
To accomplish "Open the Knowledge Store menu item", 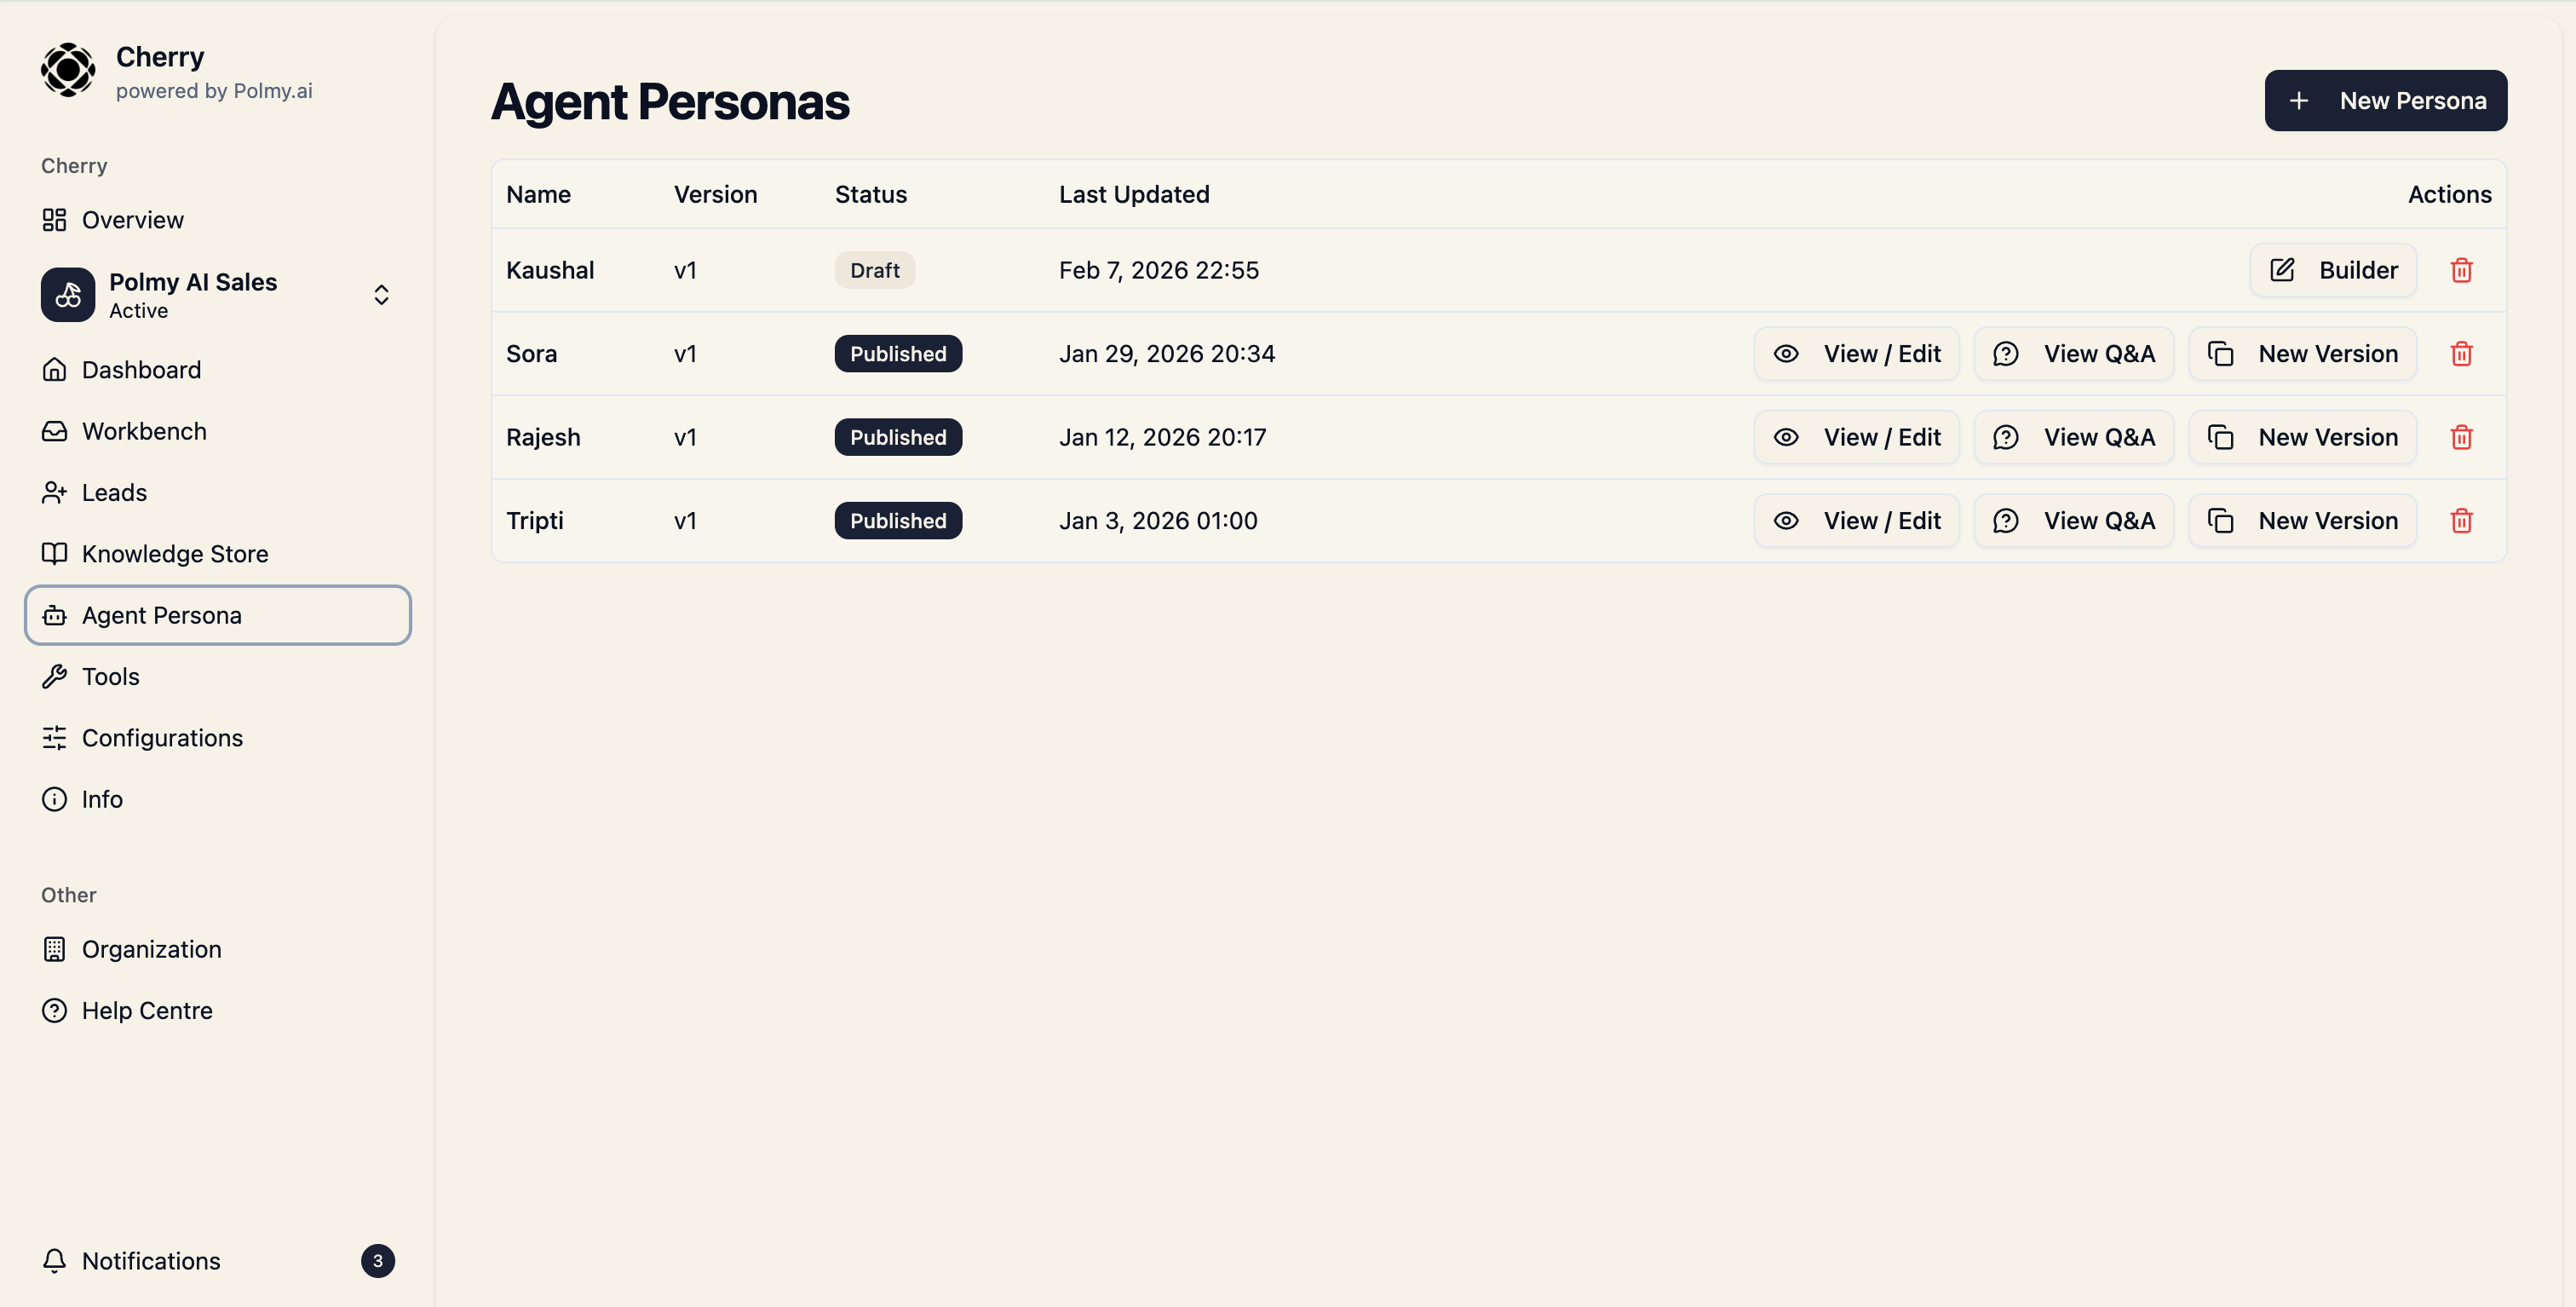I will 174,554.
